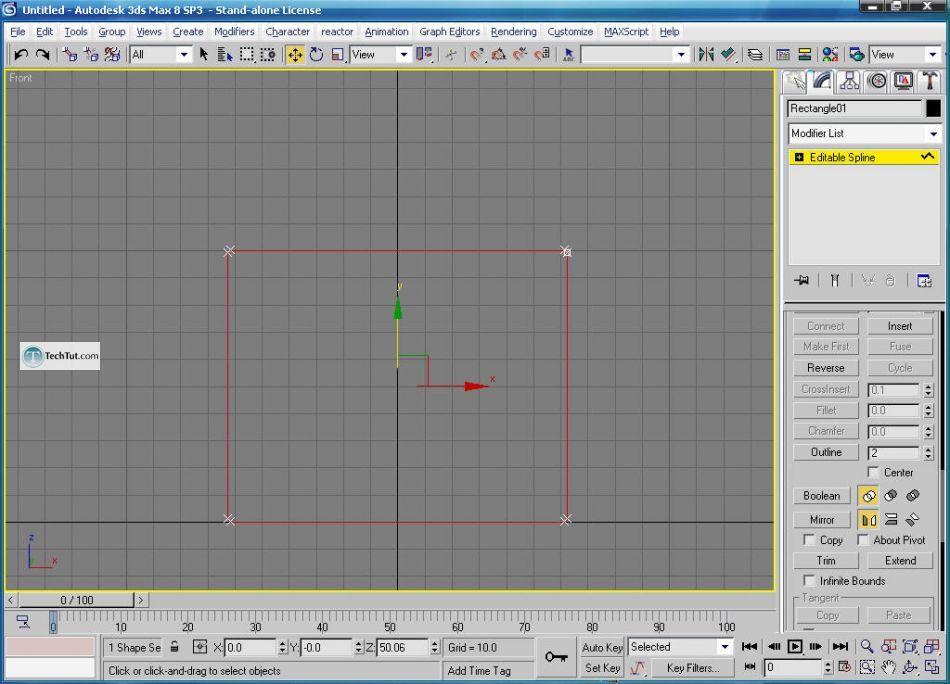Select Mirror Both icon
This screenshot has width=950, height=684.
click(x=913, y=520)
